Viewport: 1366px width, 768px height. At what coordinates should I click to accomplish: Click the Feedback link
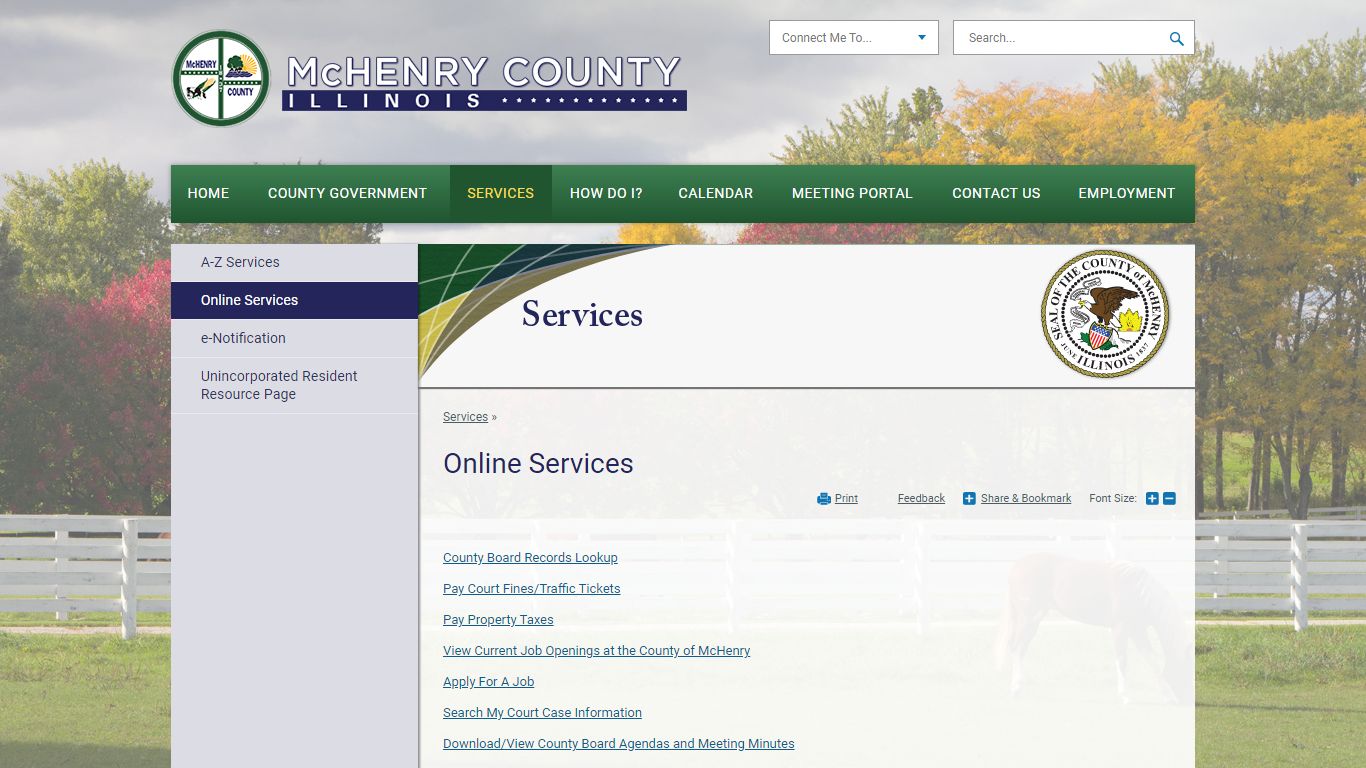coord(921,498)
